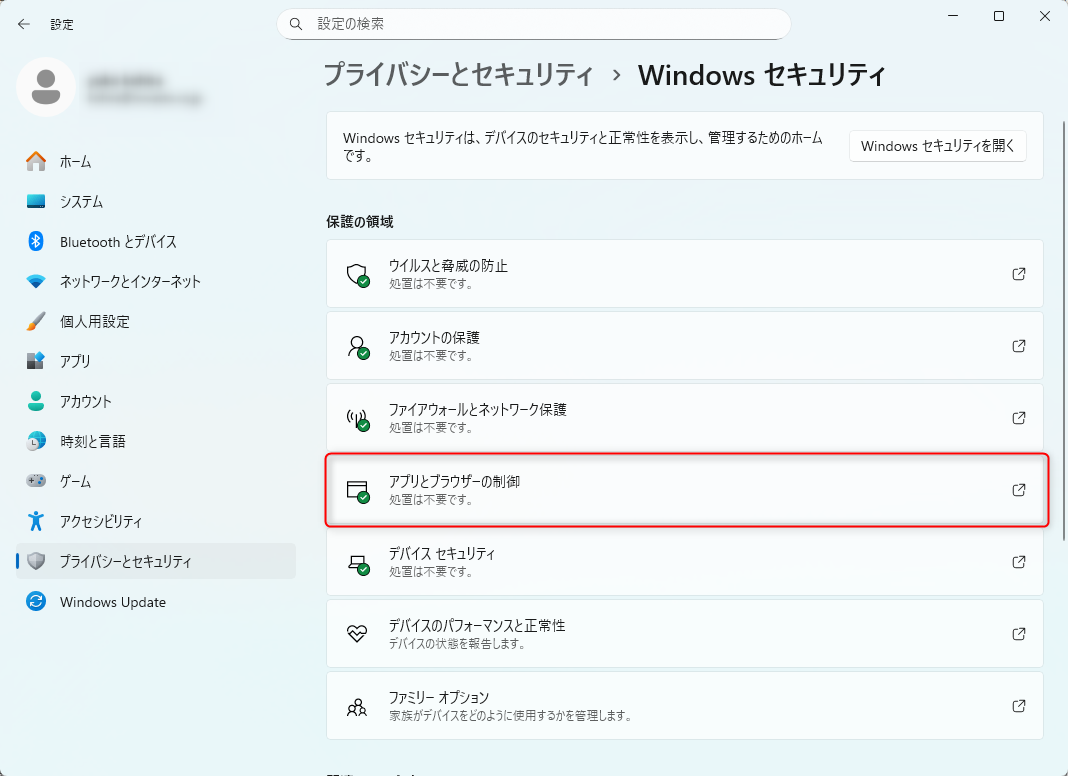Select Bluetooth とデバイス in the sidebar
The width and height of the screenshot is (1068, 776).
[x=156, y=242]
